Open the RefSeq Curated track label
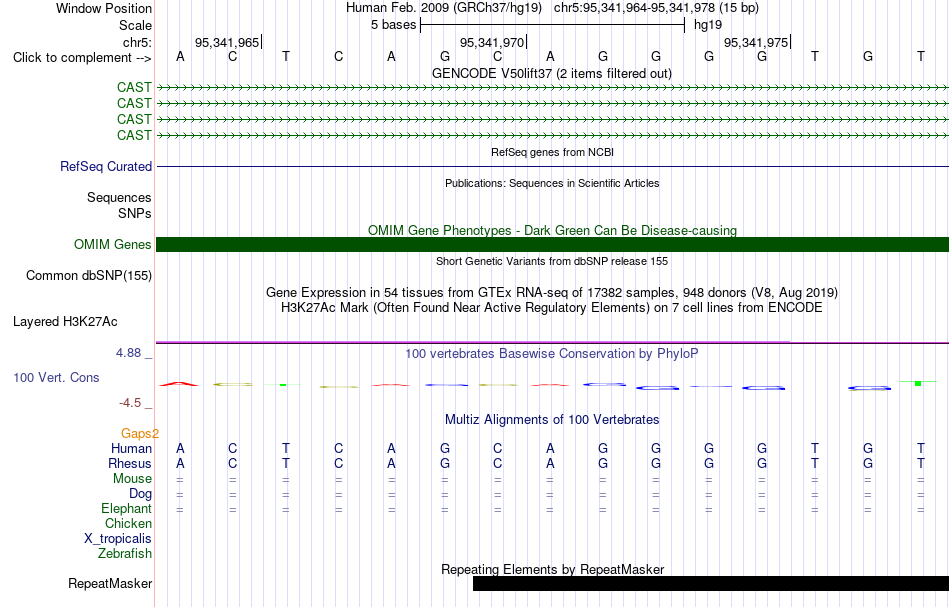This screenshot has height=607, width=950. 106,167
